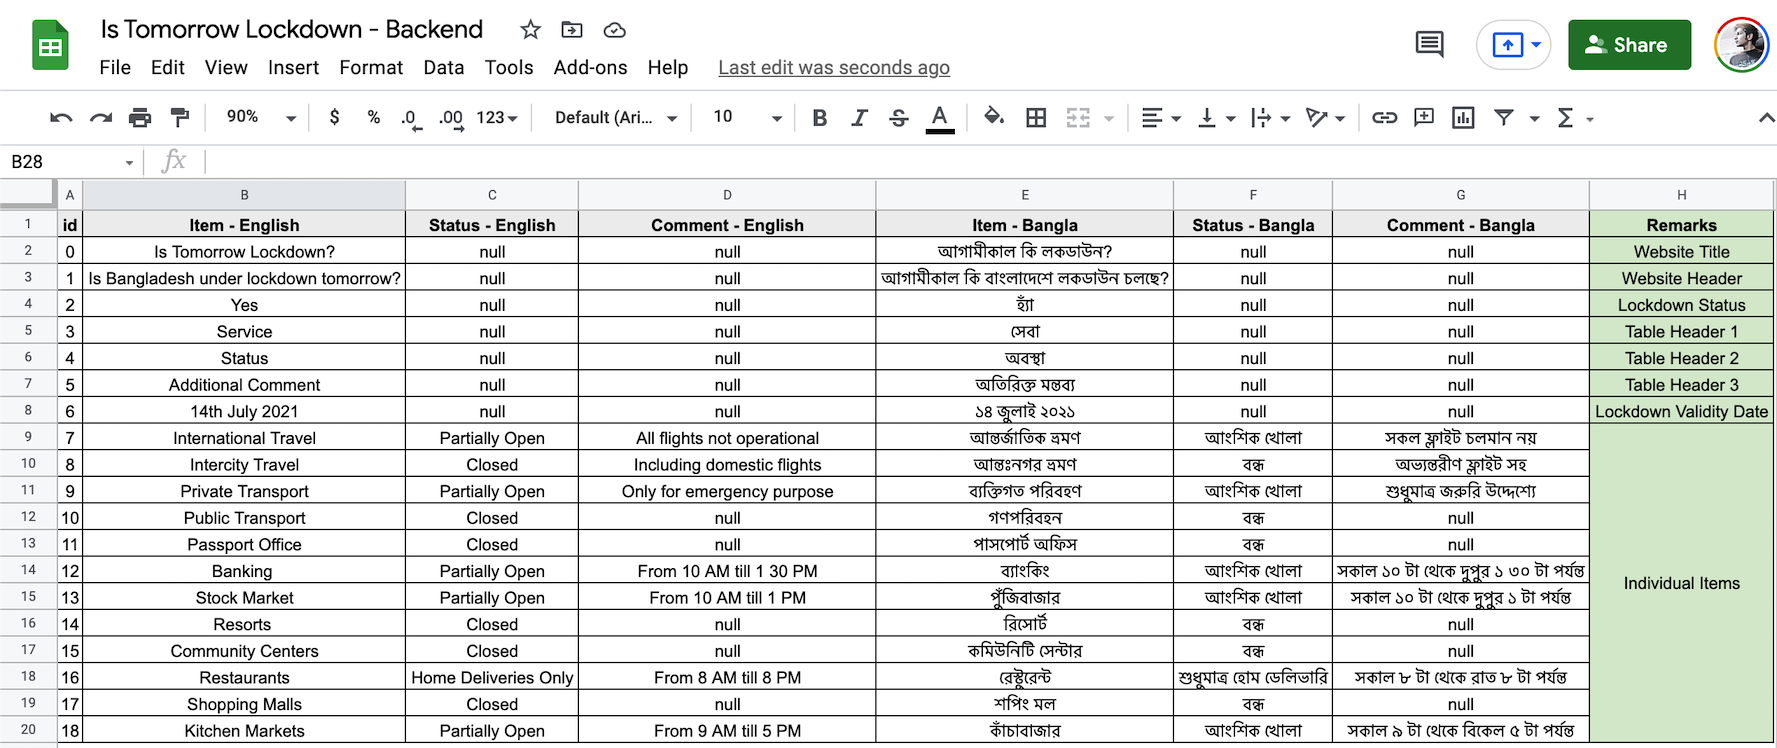
Task: Check cloud document status icon
Action: click(614, 30)
